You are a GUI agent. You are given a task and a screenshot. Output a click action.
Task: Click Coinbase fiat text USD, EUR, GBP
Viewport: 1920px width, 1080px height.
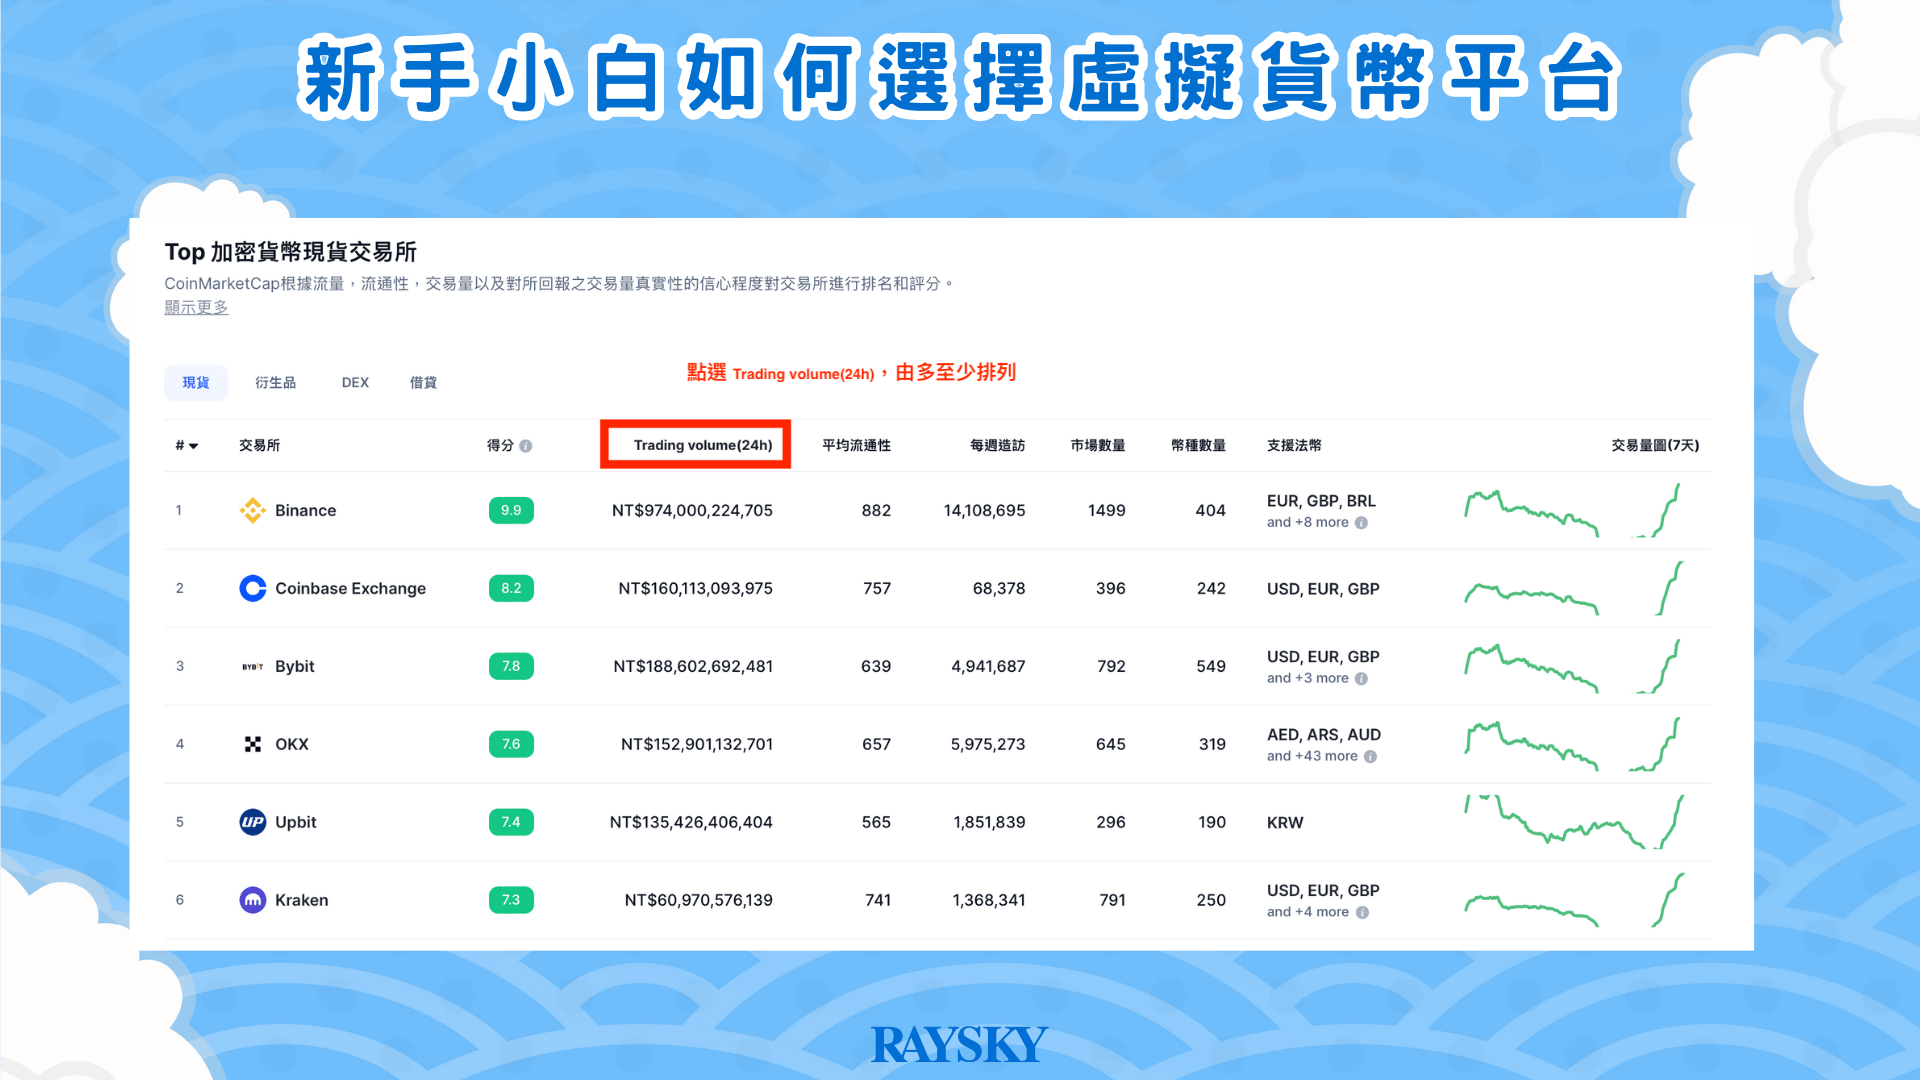(x=1323, y=589)
